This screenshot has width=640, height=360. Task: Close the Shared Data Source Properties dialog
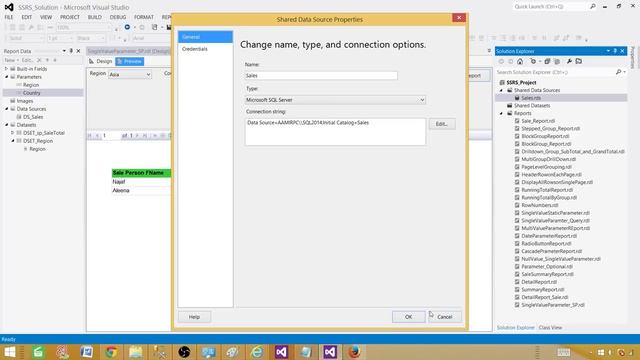pos(459,18)
